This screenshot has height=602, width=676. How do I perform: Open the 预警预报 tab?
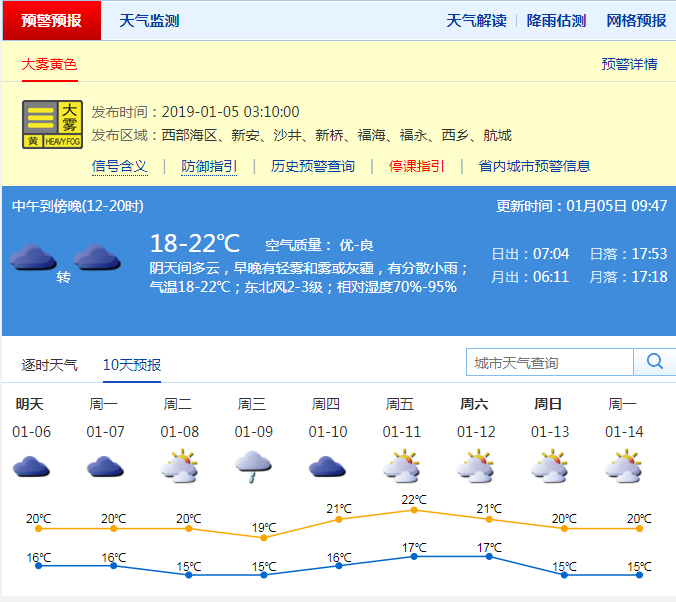coord(51,21)
